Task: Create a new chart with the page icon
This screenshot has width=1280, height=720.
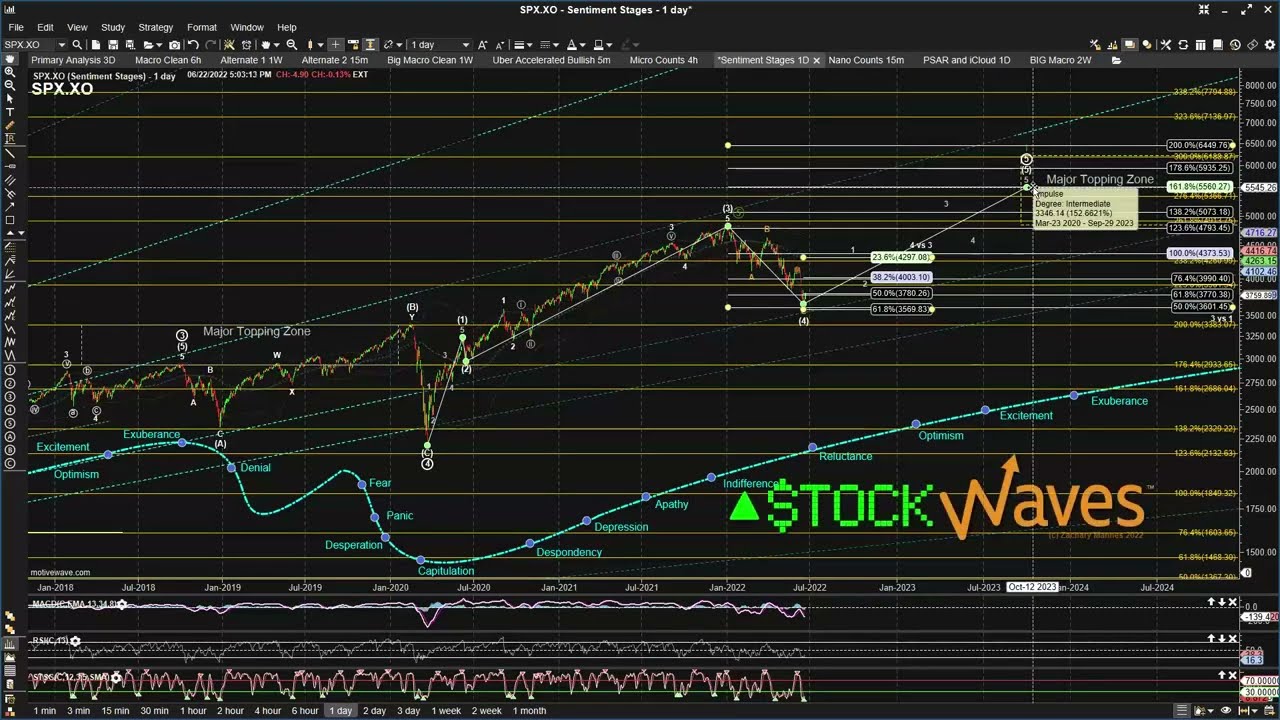Action: pos(95,45)
